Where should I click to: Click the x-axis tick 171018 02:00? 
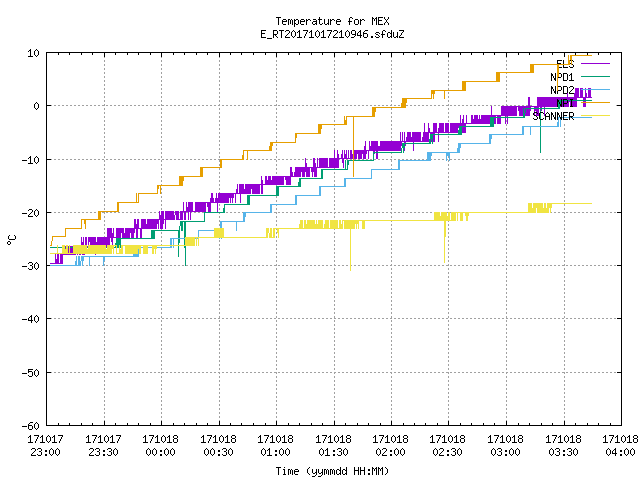point(391,445)
